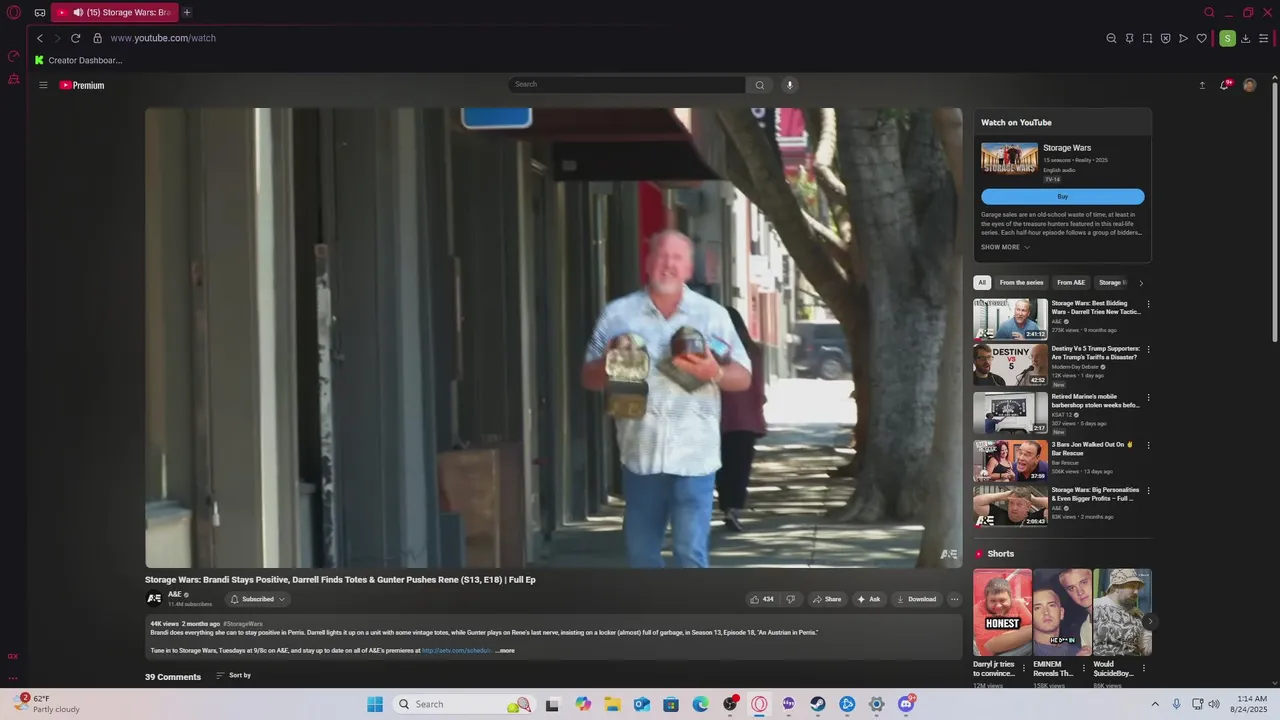Click Download button under video
Image resolution: width=1280 pixels, height=720 pixels.
click(x=916, y=599)
